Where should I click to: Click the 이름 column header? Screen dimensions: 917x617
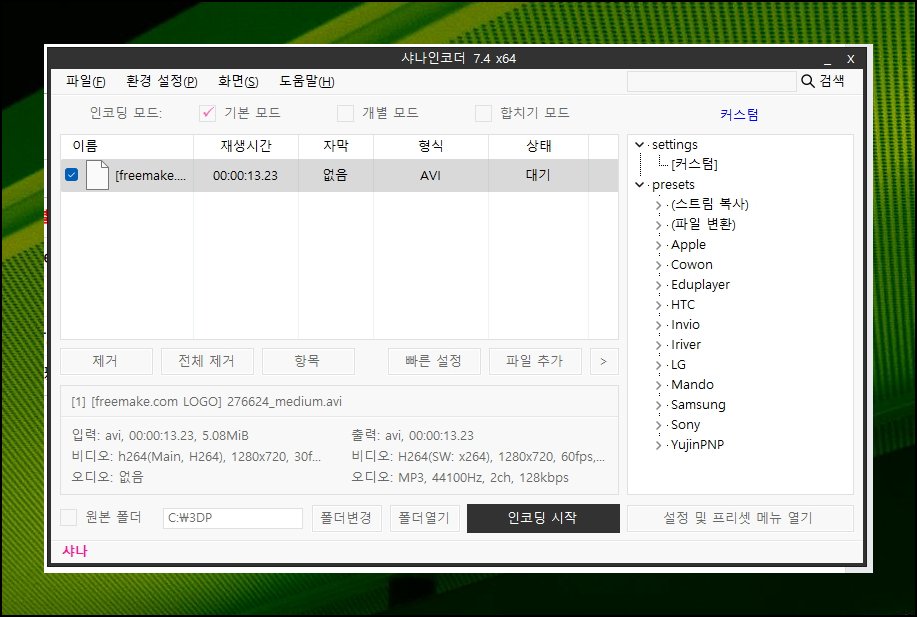127,146
